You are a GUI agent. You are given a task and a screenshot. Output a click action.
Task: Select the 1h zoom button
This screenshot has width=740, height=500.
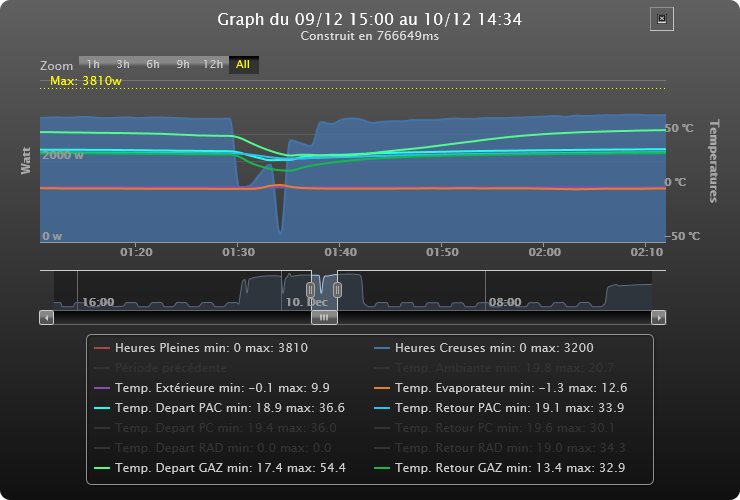click(93, 64)
